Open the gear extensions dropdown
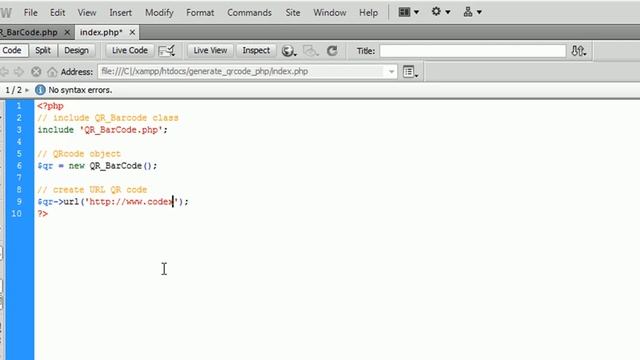The image size is (640, 360). (441, 12)
